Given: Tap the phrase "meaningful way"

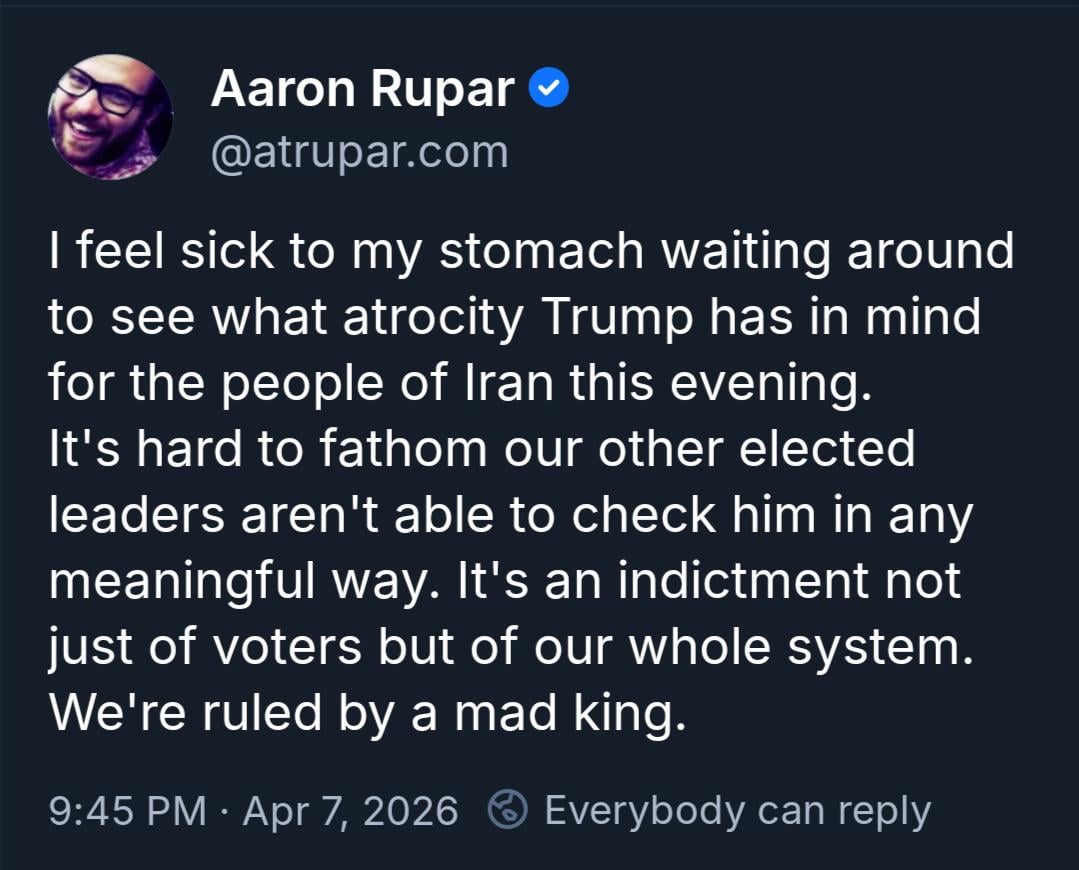Looking at the screenshot, I should tap(240, 580).
